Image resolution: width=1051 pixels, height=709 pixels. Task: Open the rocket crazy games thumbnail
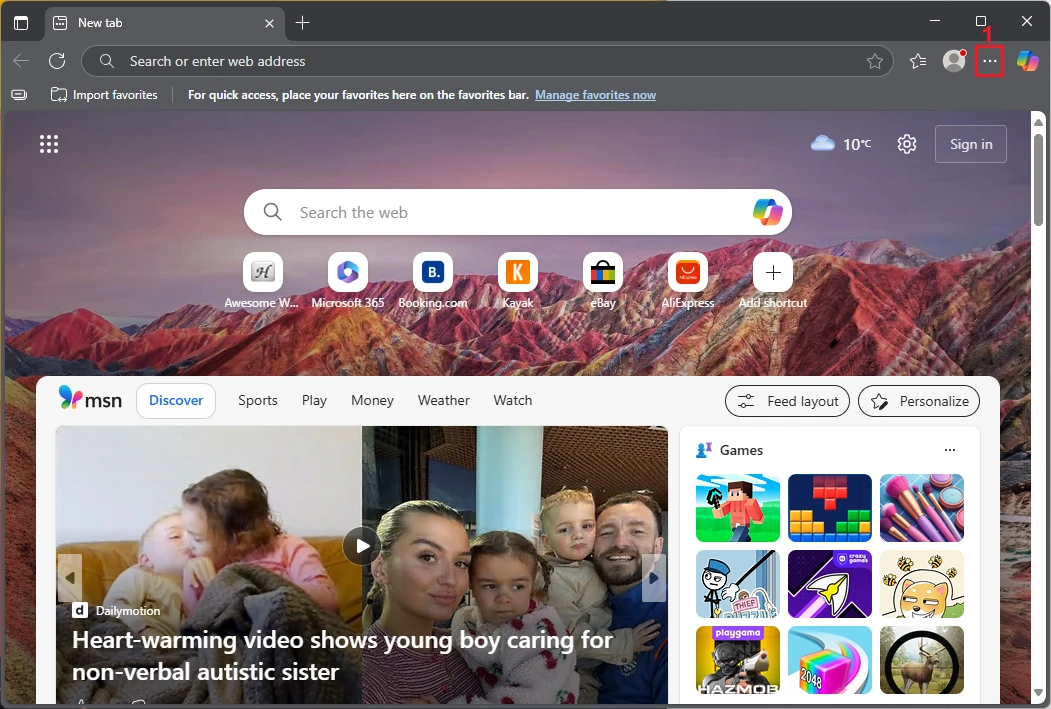[830, 584]
